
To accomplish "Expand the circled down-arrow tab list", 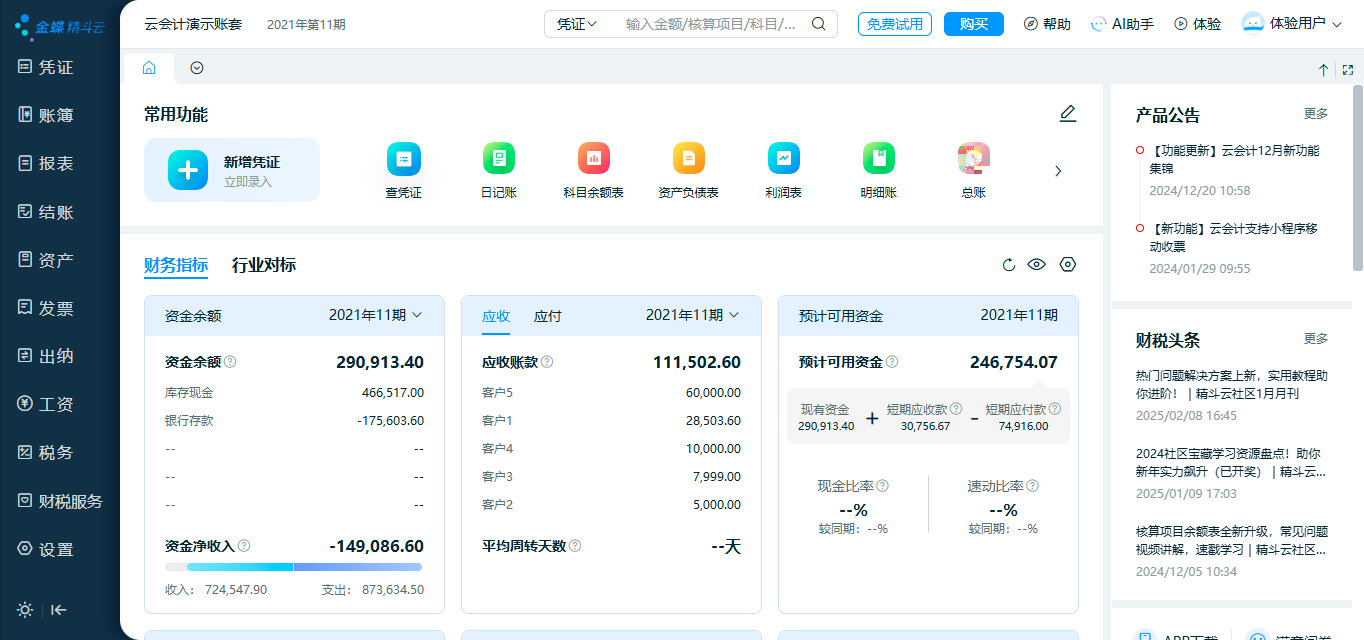I will [x=197, y=68].
